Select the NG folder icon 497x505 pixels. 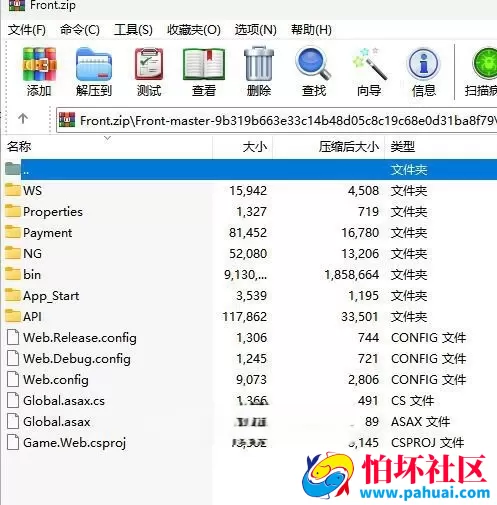(x=13, y=253)
